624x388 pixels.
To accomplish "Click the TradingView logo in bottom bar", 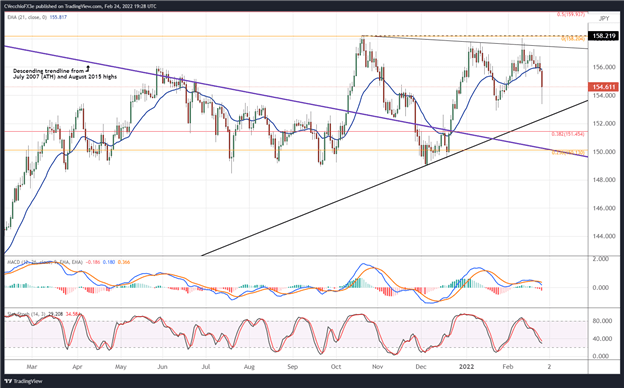I will (x=23, y=381).
